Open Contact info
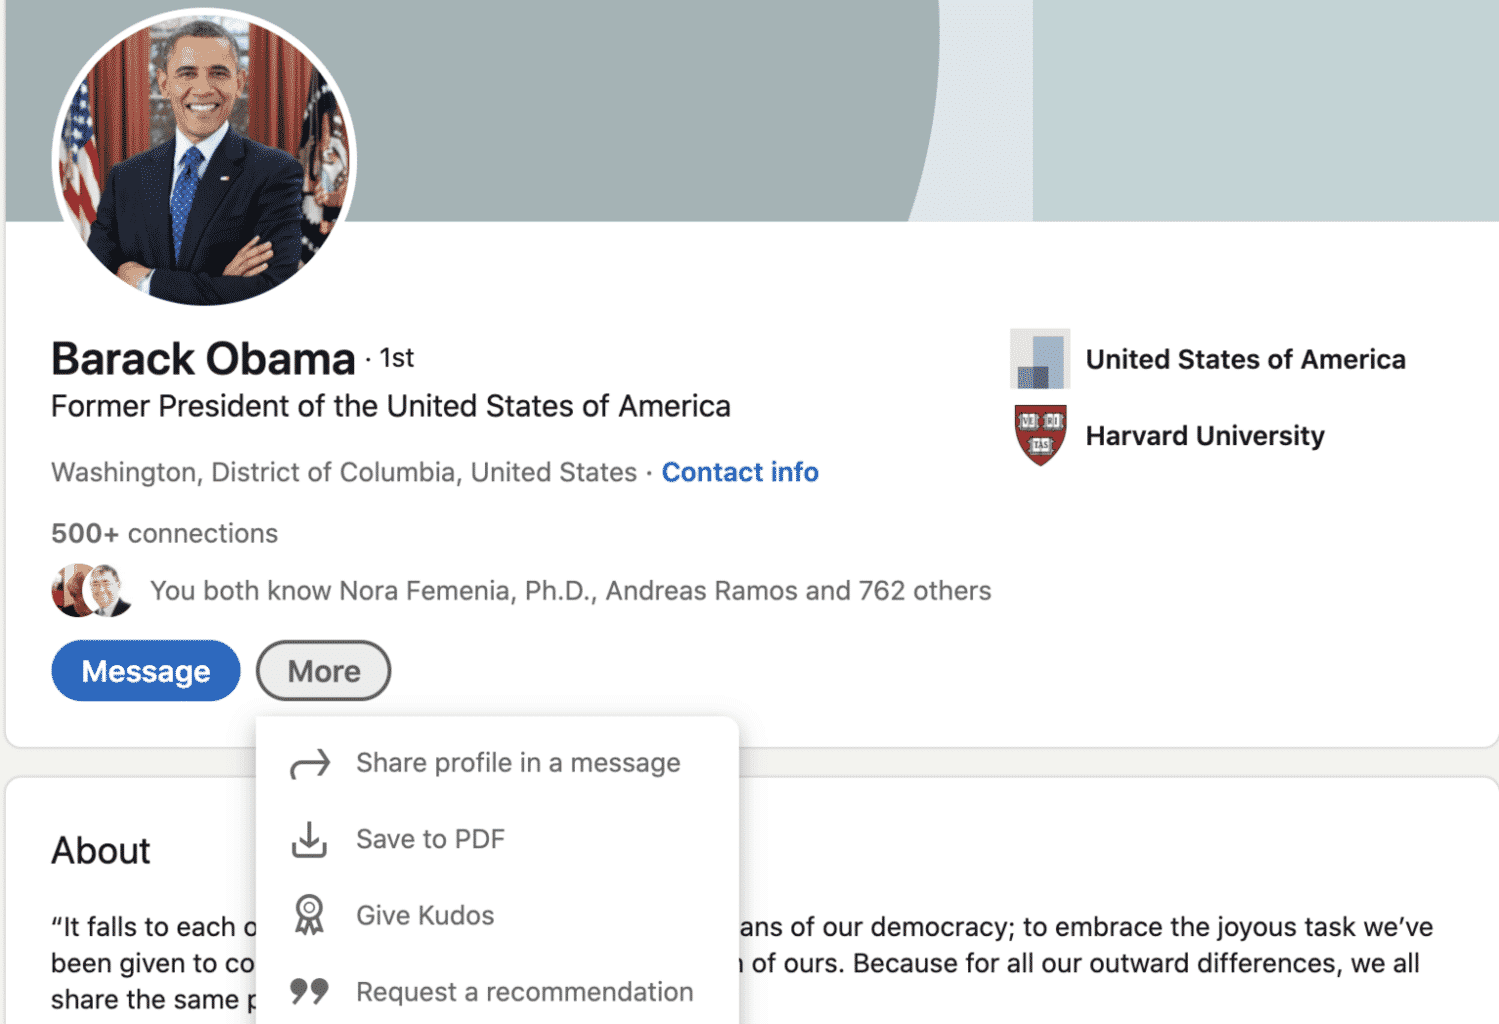The height and width of the screenshot is (1024, 1499). pyautogui.click(x=740, y=471)
